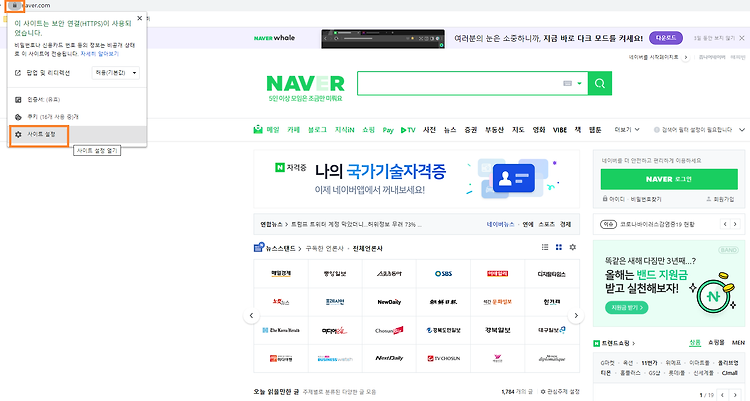The image size is (750, 401).
Task: Show next issue item arrow
Action: 736,224
